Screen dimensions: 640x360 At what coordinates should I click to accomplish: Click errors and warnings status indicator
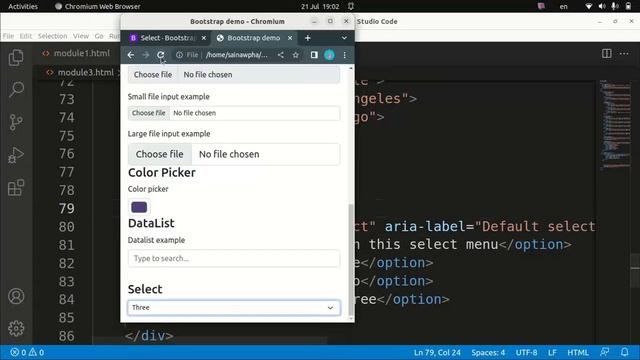coord(27,352)
